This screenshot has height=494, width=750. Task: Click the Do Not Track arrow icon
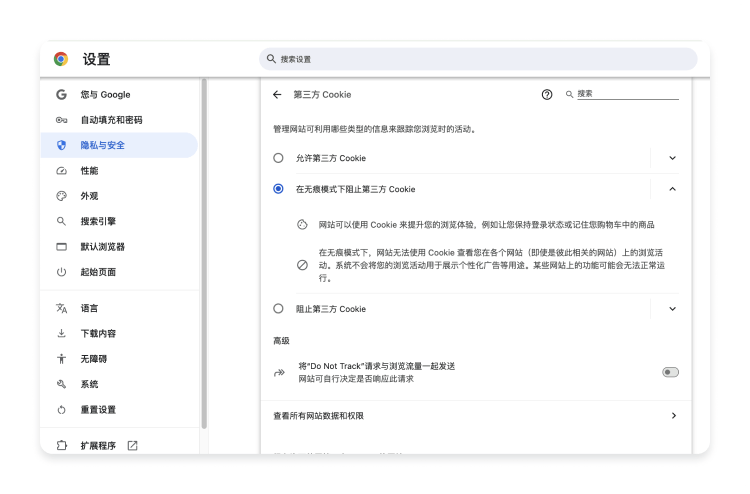[279, 373]
